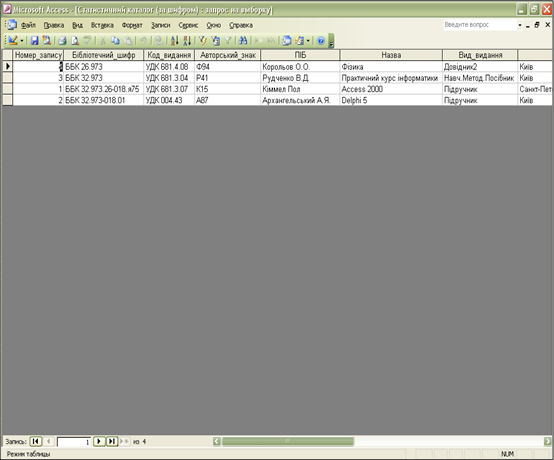
Task: Open Access Help icon
Action: (321, 41)
